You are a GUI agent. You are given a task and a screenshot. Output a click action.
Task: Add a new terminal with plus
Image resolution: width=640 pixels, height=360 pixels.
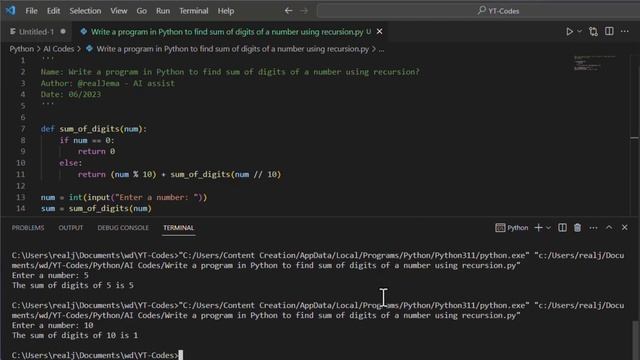coord(538,228)
